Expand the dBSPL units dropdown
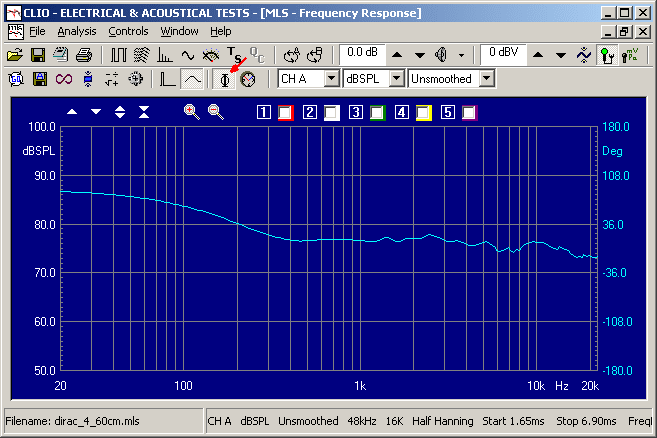657x438 pixels. (396, 78)
